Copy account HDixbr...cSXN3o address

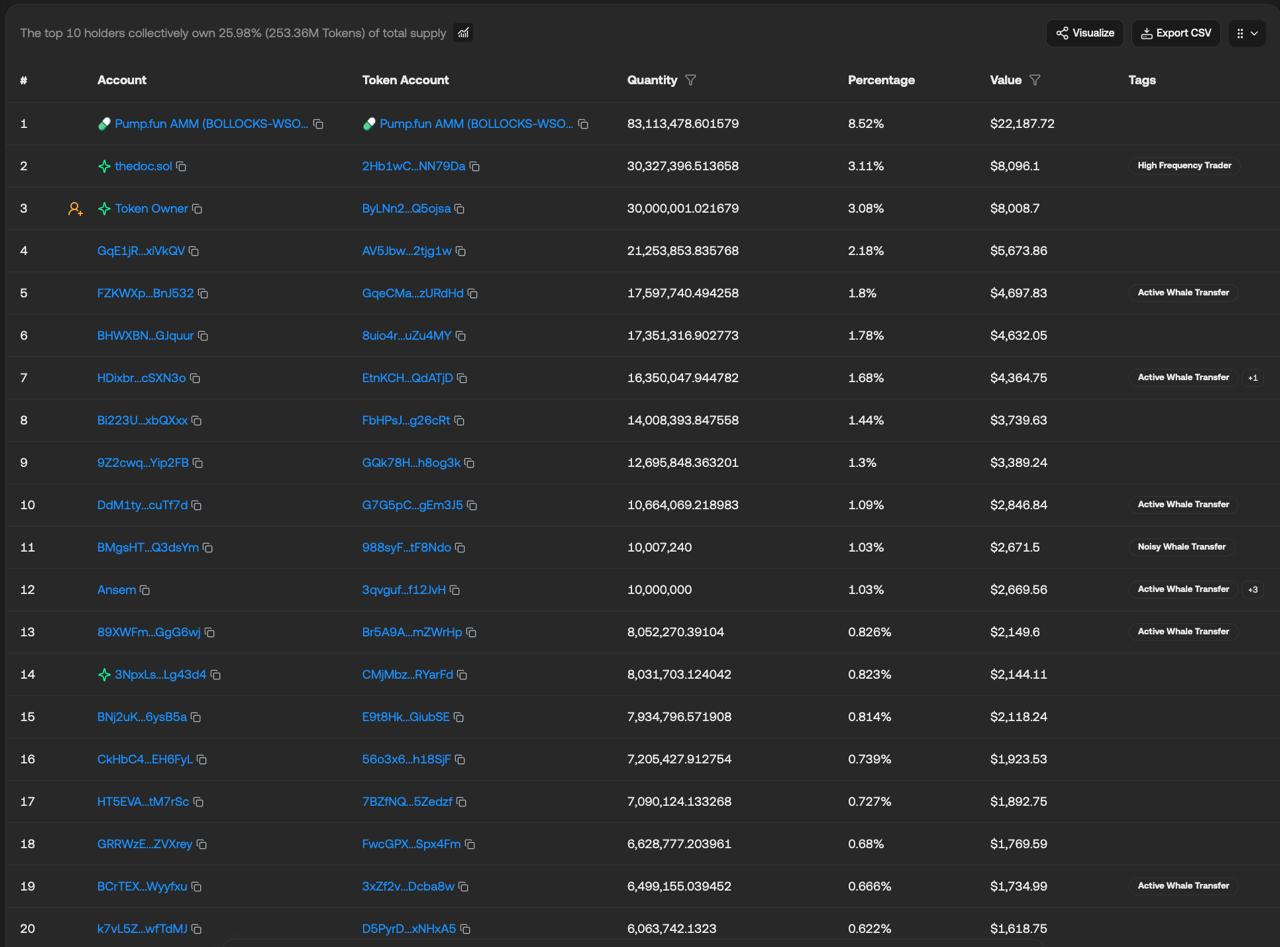point(195,378)
